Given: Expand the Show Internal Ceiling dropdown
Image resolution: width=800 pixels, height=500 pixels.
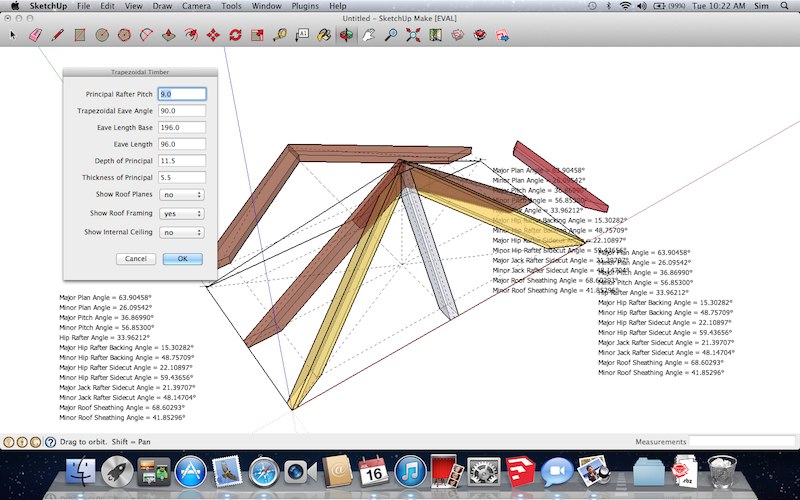Looking at the screenshot, I should (x=181, y=232).
